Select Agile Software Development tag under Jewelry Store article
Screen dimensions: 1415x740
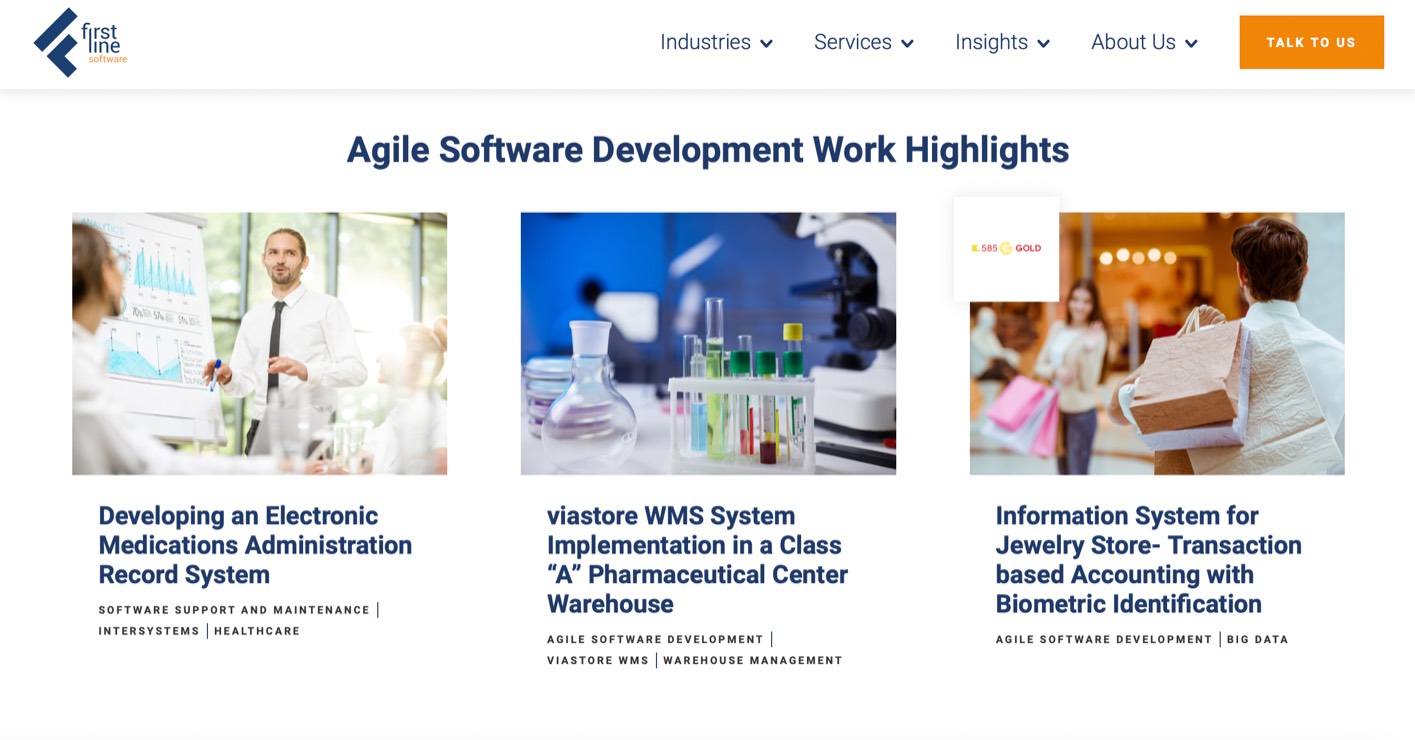(1104, 639)
